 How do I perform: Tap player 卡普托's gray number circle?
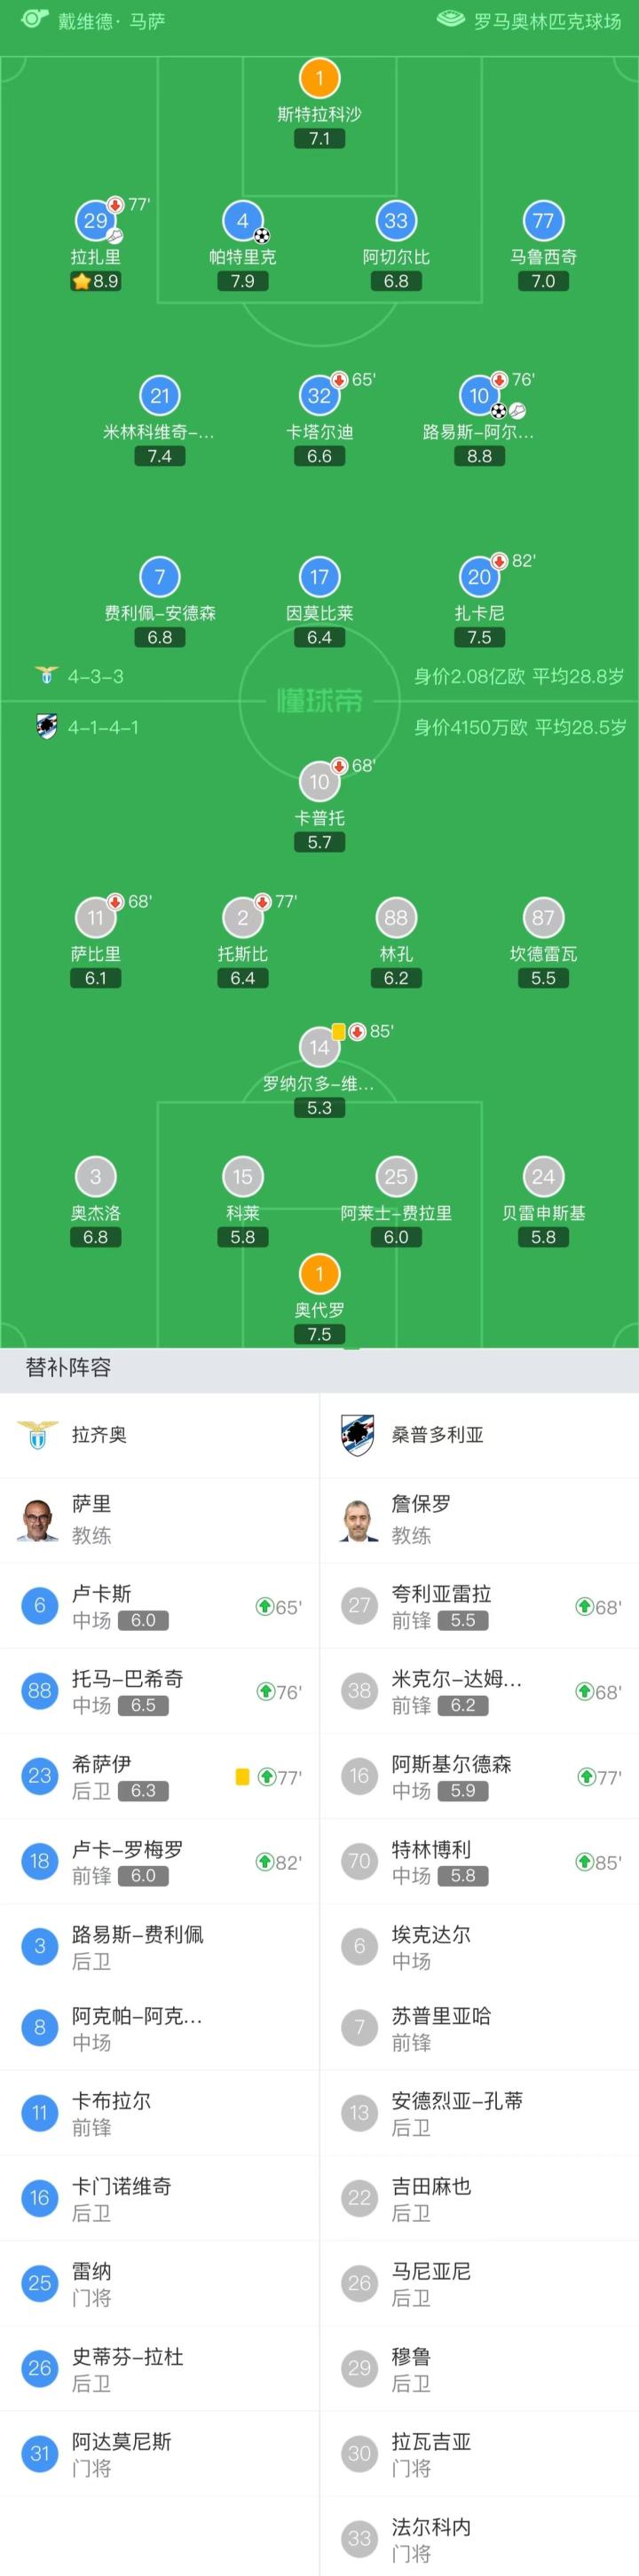(x=320, y=782)
